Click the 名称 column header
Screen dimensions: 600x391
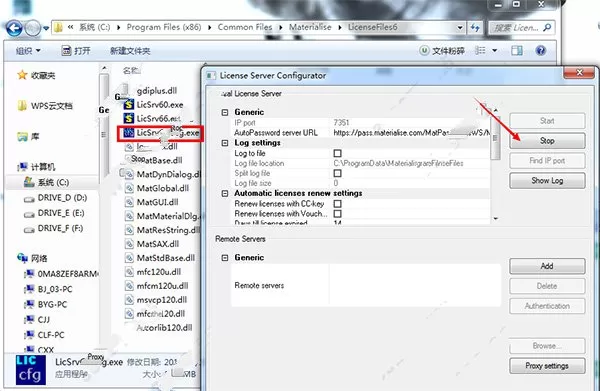coord(131,70)
